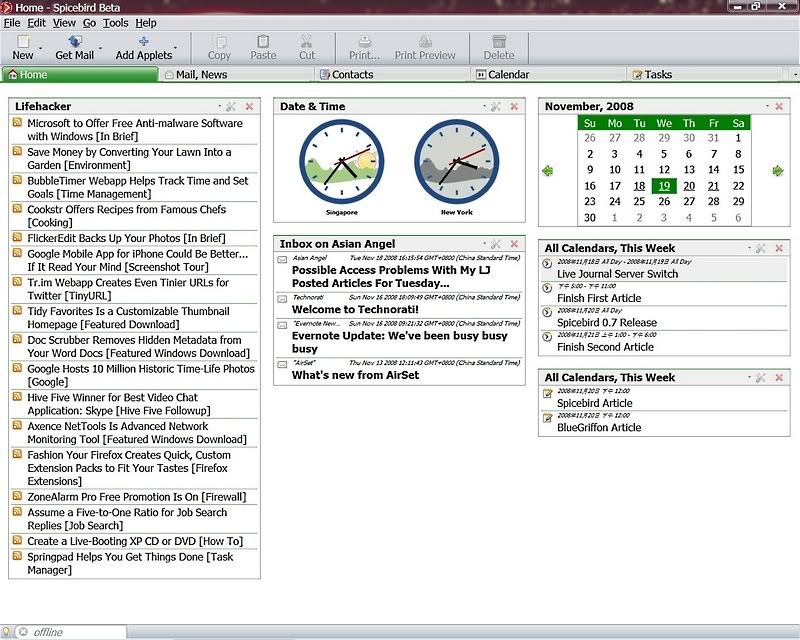
Task: Click the Cut scissors icon
Action: pos(307,41)
